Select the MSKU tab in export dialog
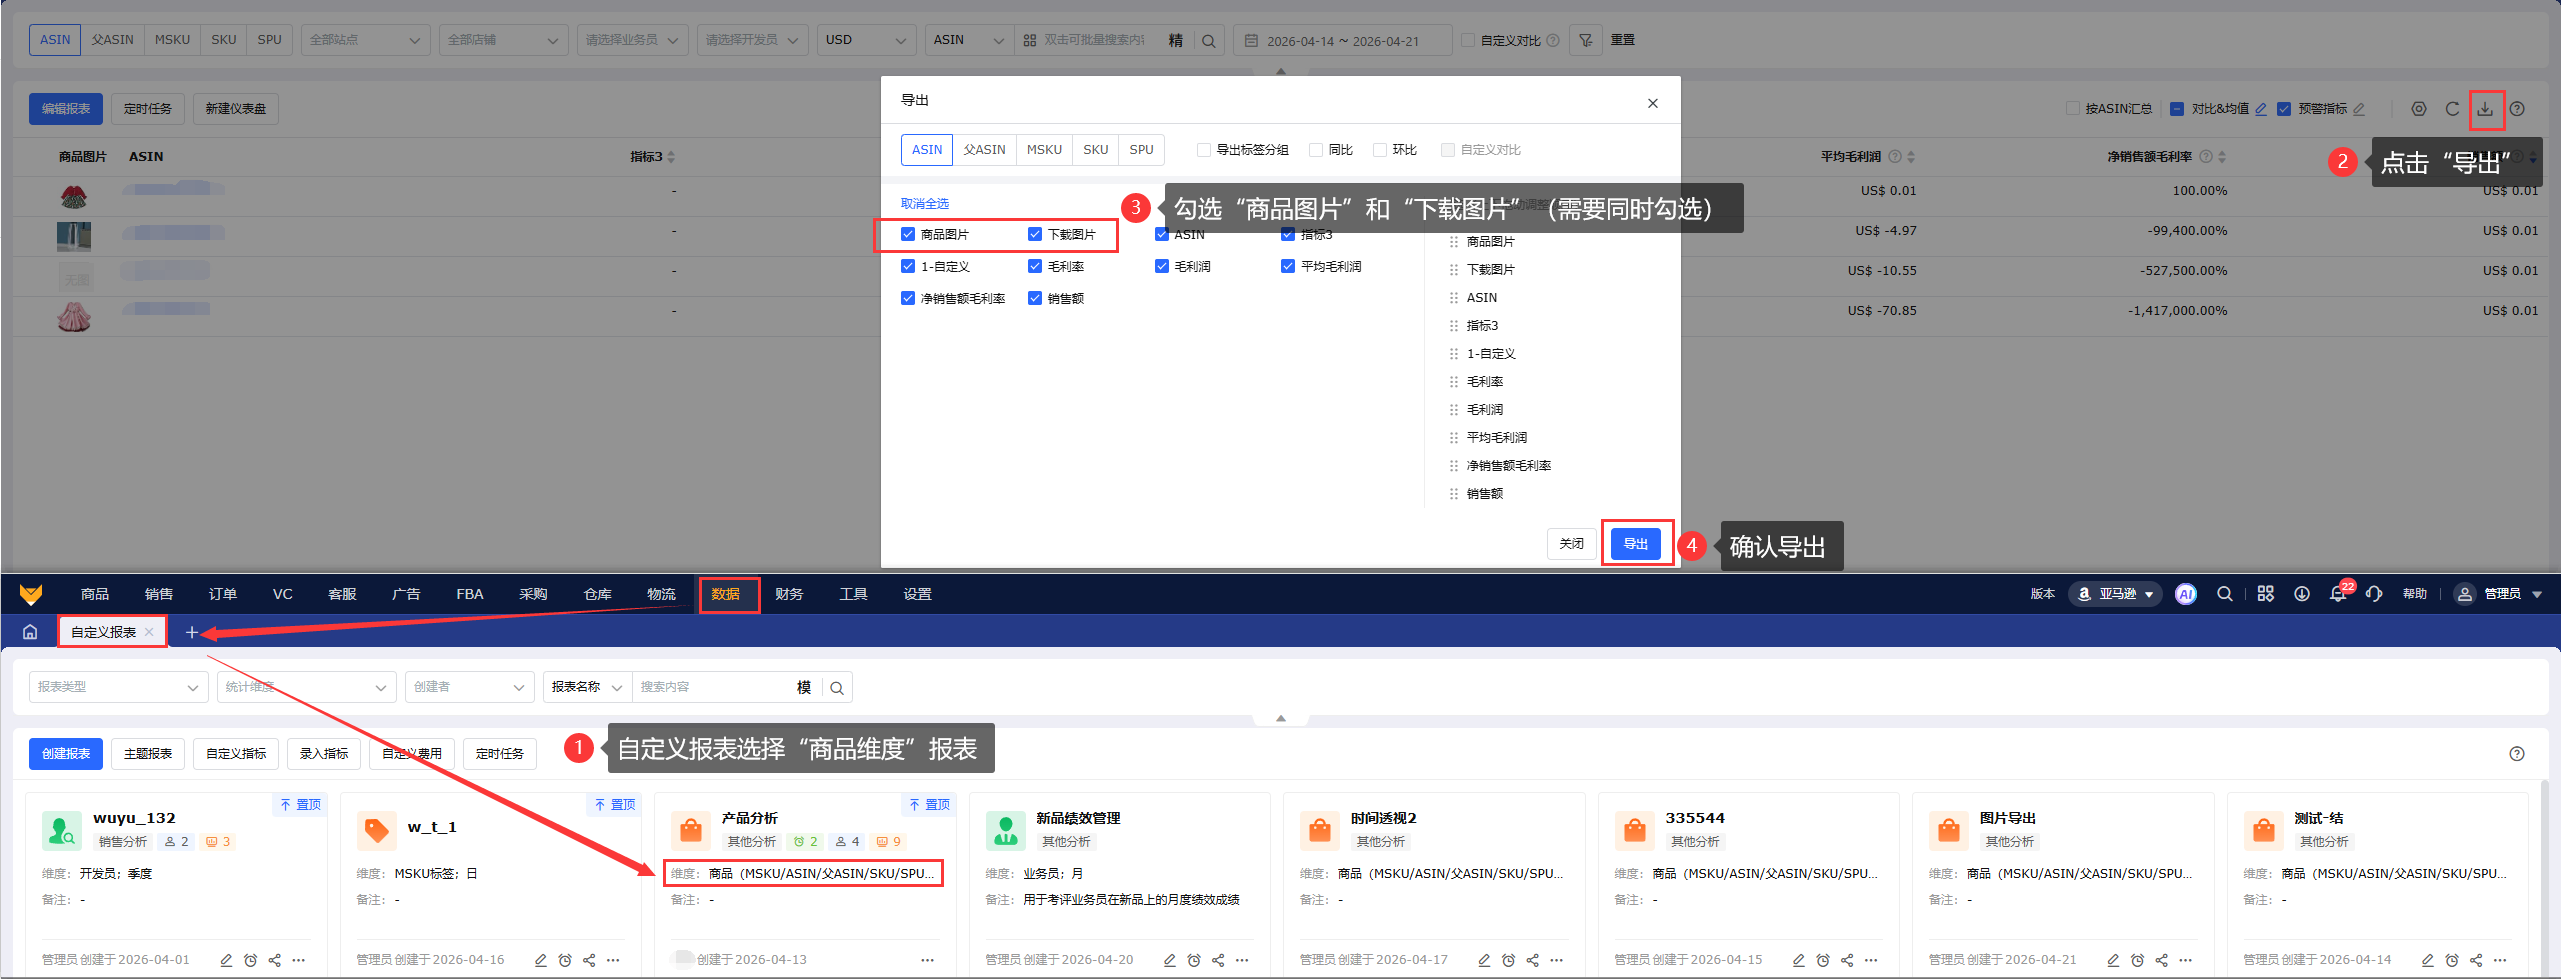The width and height of the screenshot is (2561, 979). (1044, 150)
